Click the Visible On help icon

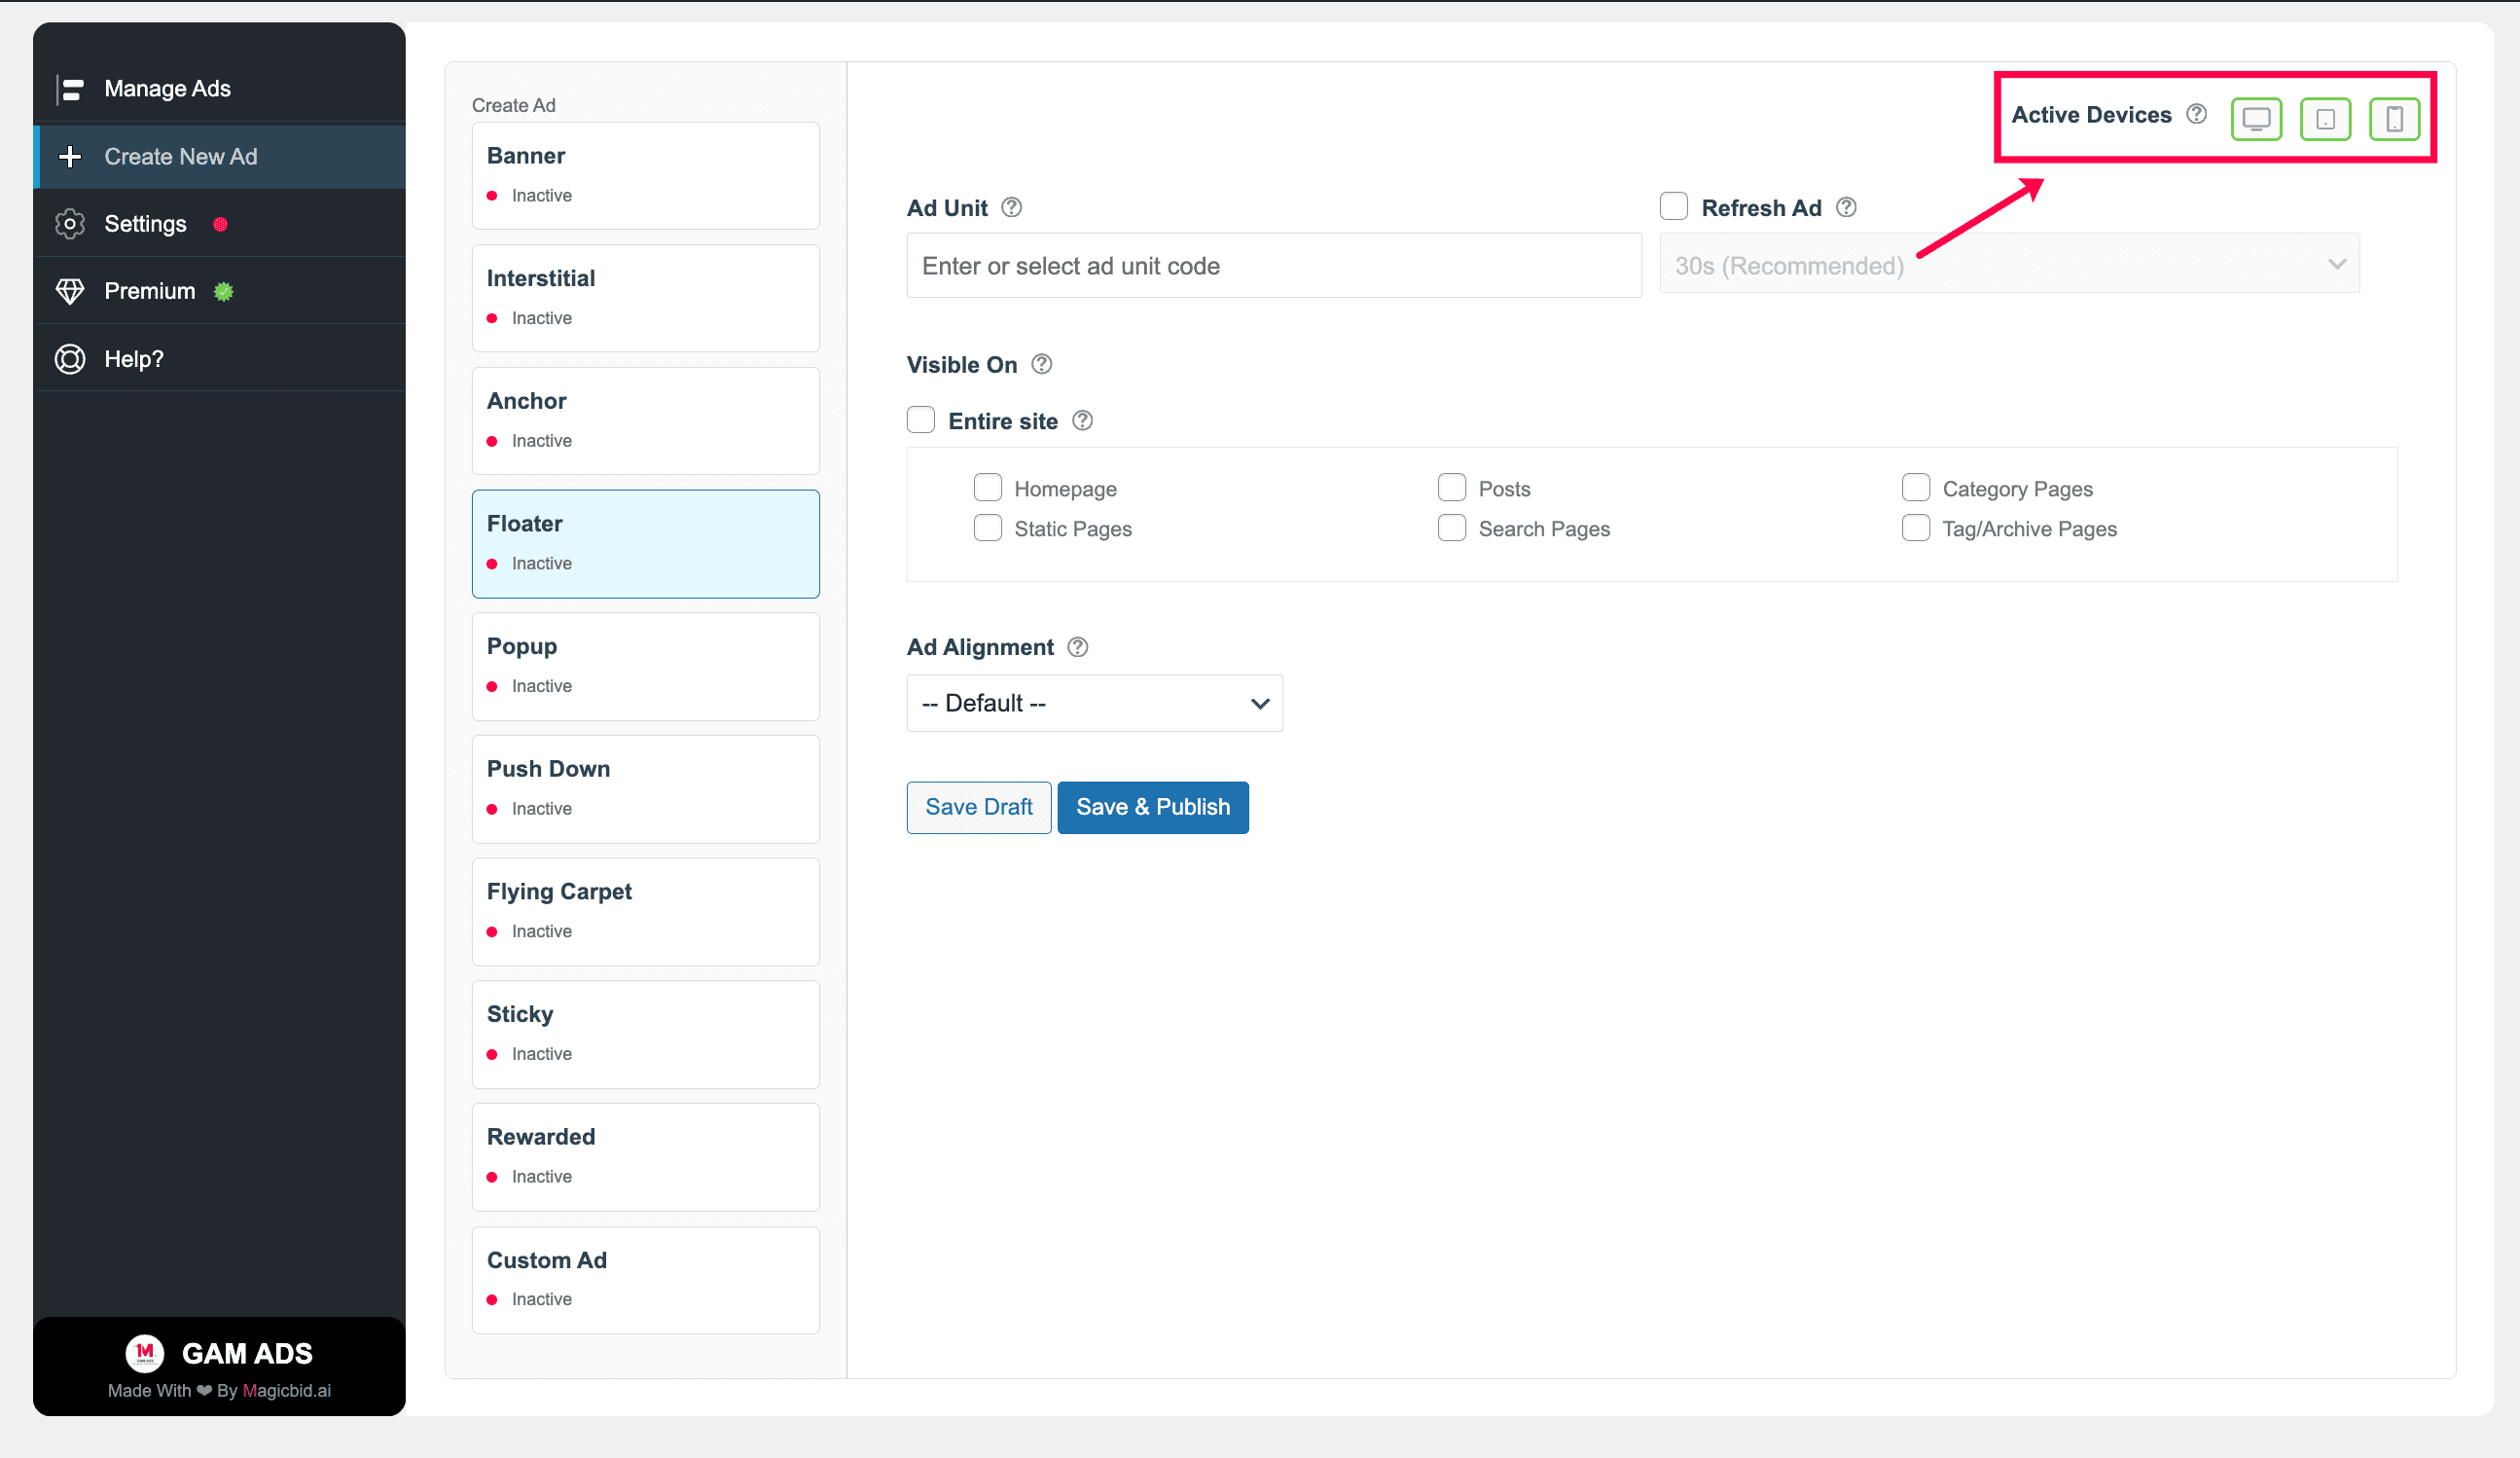(x=1041, y=364)
